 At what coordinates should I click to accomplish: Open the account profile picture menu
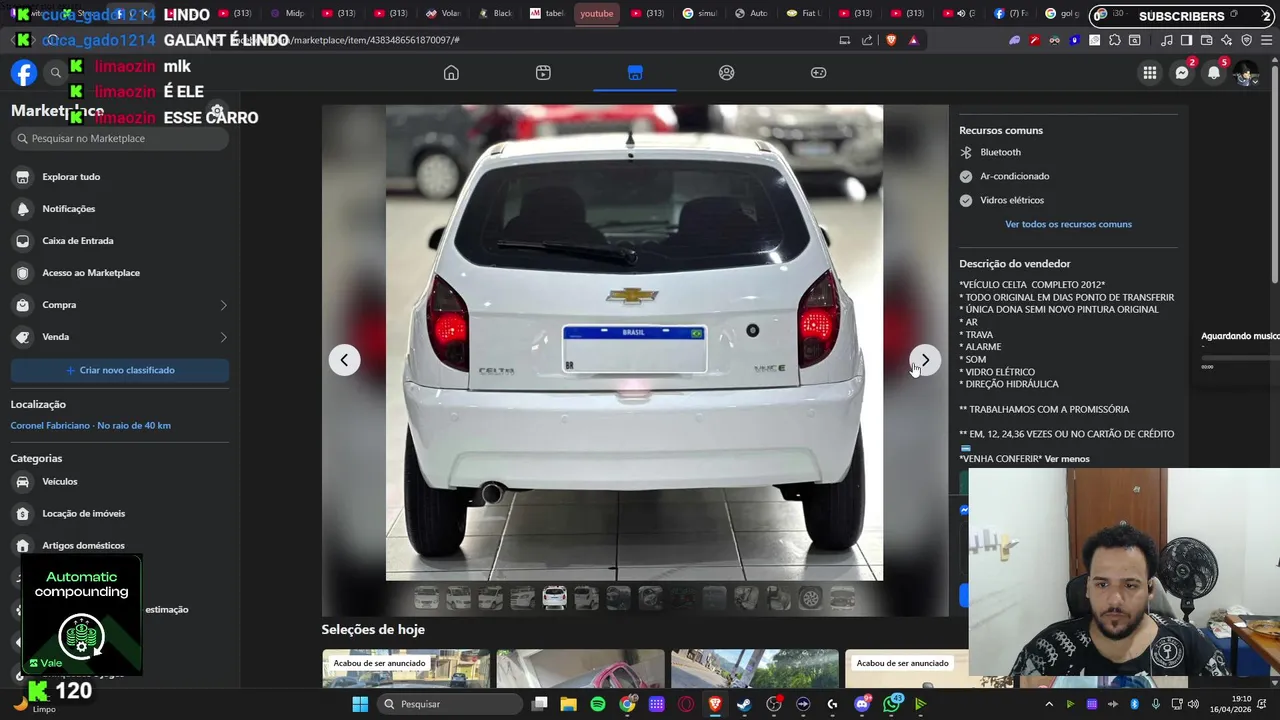coord(1246,73)
